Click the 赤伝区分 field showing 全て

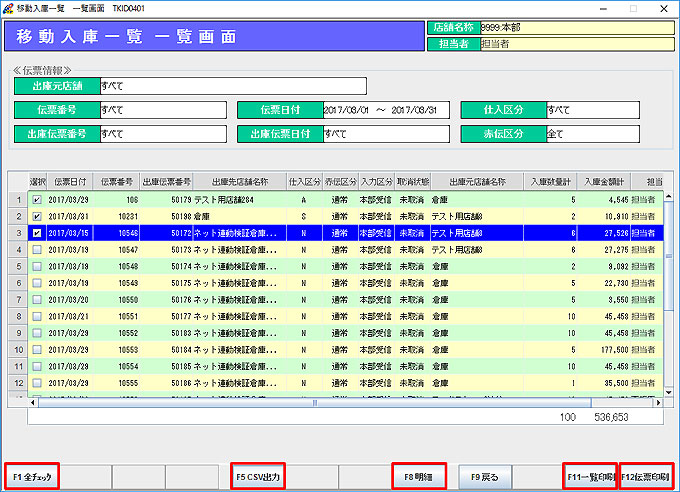591,133
